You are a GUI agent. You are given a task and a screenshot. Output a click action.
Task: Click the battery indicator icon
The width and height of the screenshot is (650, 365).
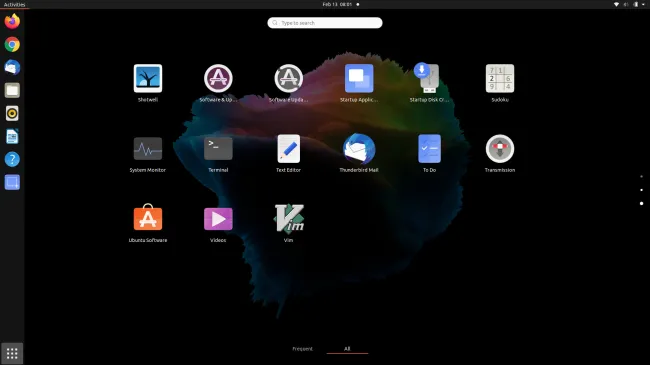[x=635, y=5]
